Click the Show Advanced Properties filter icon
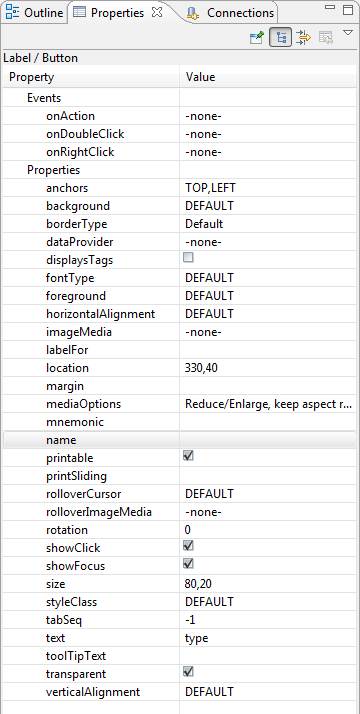360x714 pixels. coord(303,37)
